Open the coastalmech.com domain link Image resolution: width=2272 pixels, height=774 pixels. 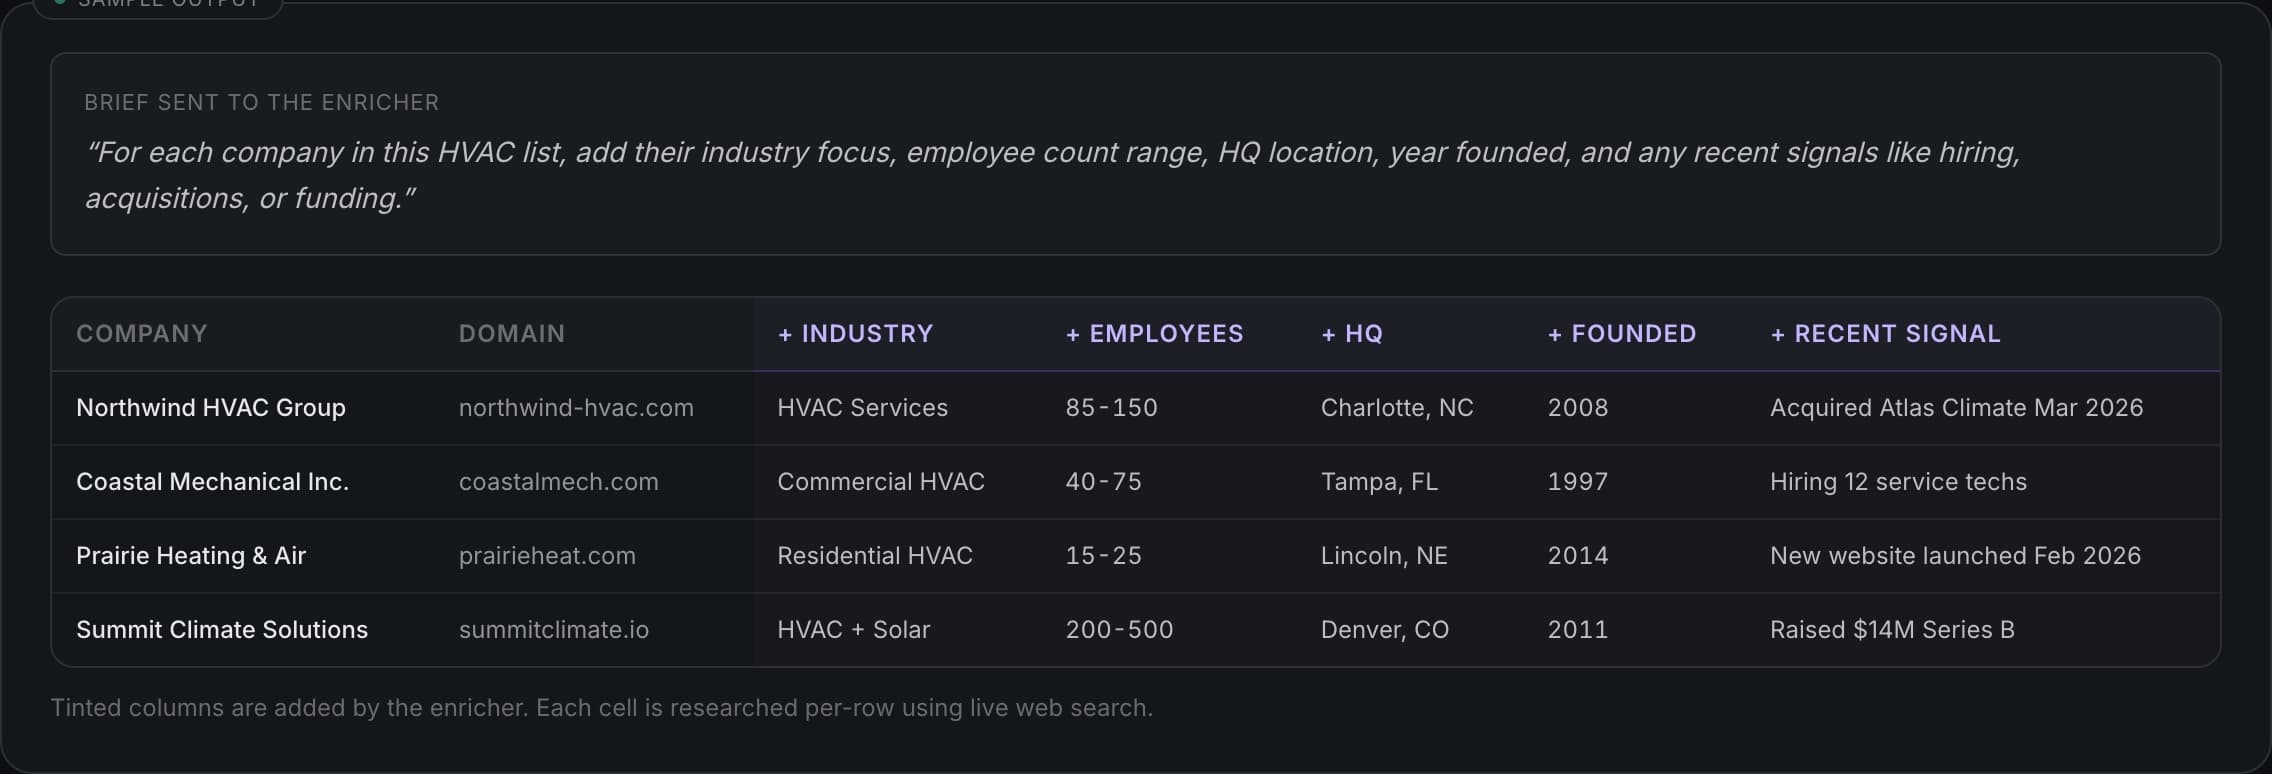(558, 482)
